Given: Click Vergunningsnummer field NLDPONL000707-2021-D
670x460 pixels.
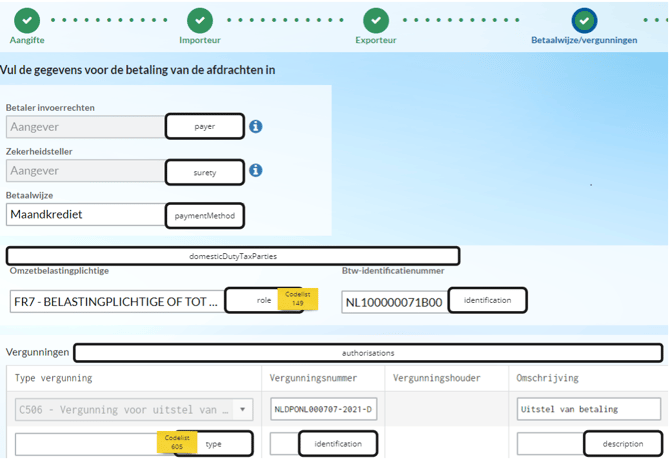Looking at the screenshot, I should coord(323,409).
